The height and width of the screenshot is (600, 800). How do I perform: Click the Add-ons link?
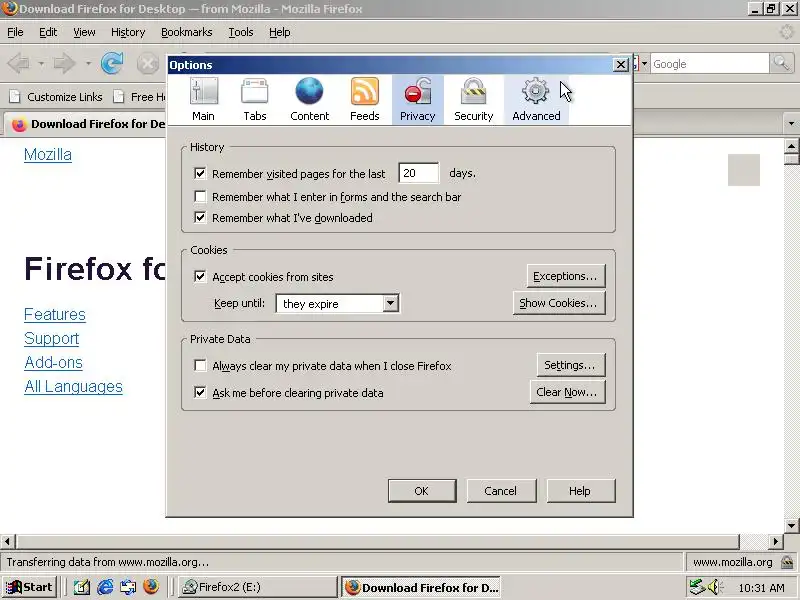pyautogui.click(x=53, y=362)
